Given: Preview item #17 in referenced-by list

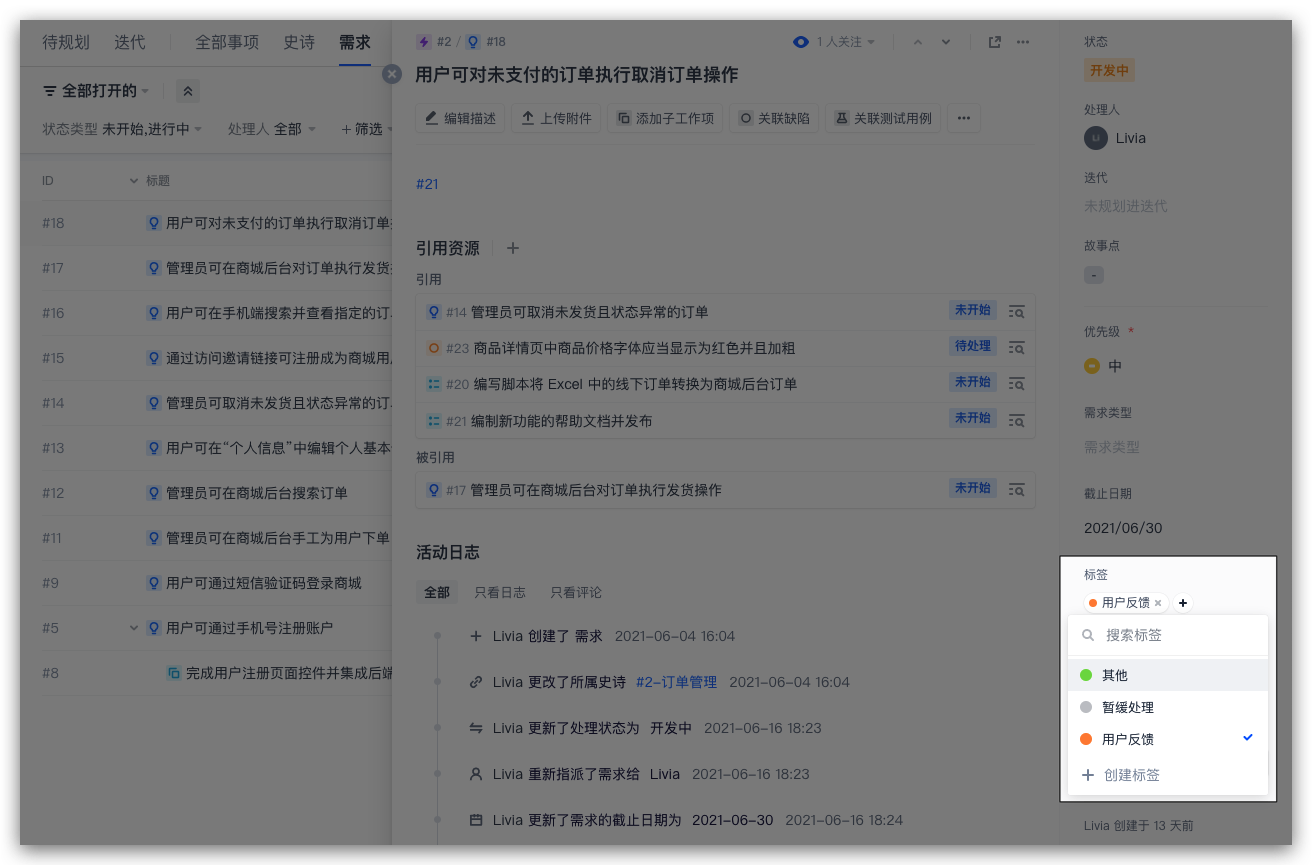Looking at the screenshot, I should (1017, 490).
